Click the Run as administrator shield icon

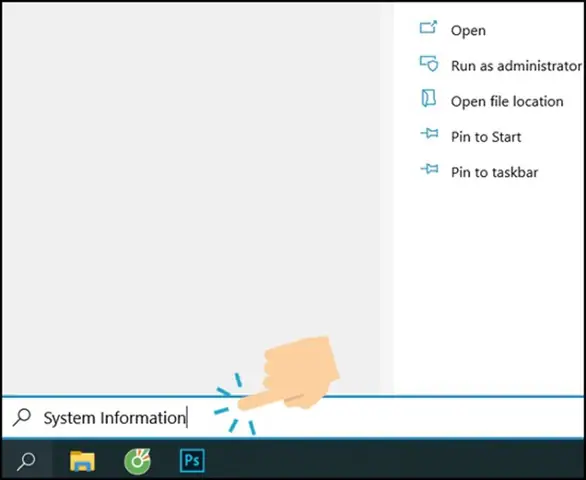point(429,64)
